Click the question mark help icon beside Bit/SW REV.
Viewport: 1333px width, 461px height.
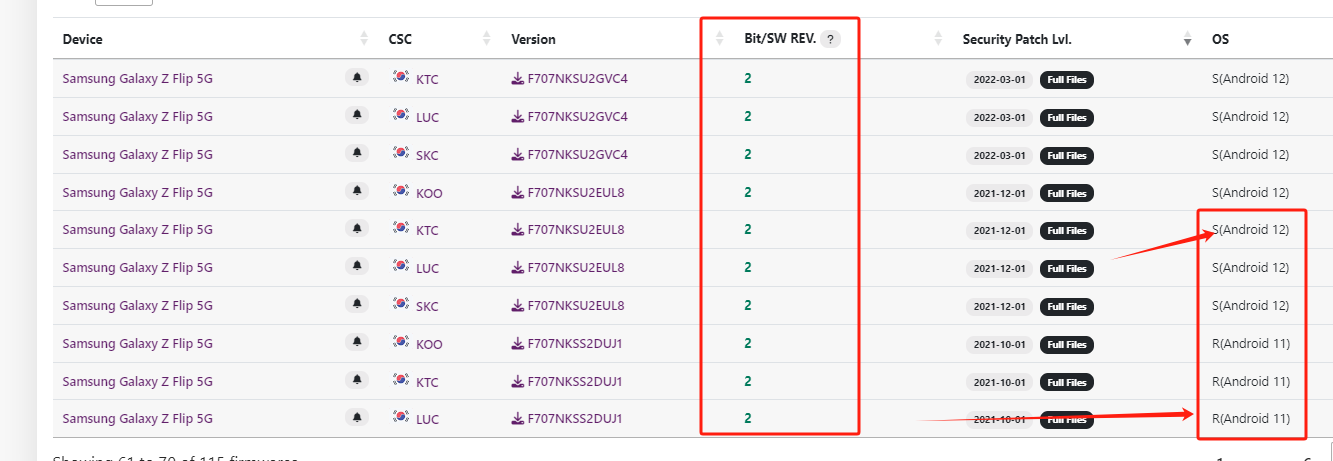pyautogui.click(x=829, y=39)
